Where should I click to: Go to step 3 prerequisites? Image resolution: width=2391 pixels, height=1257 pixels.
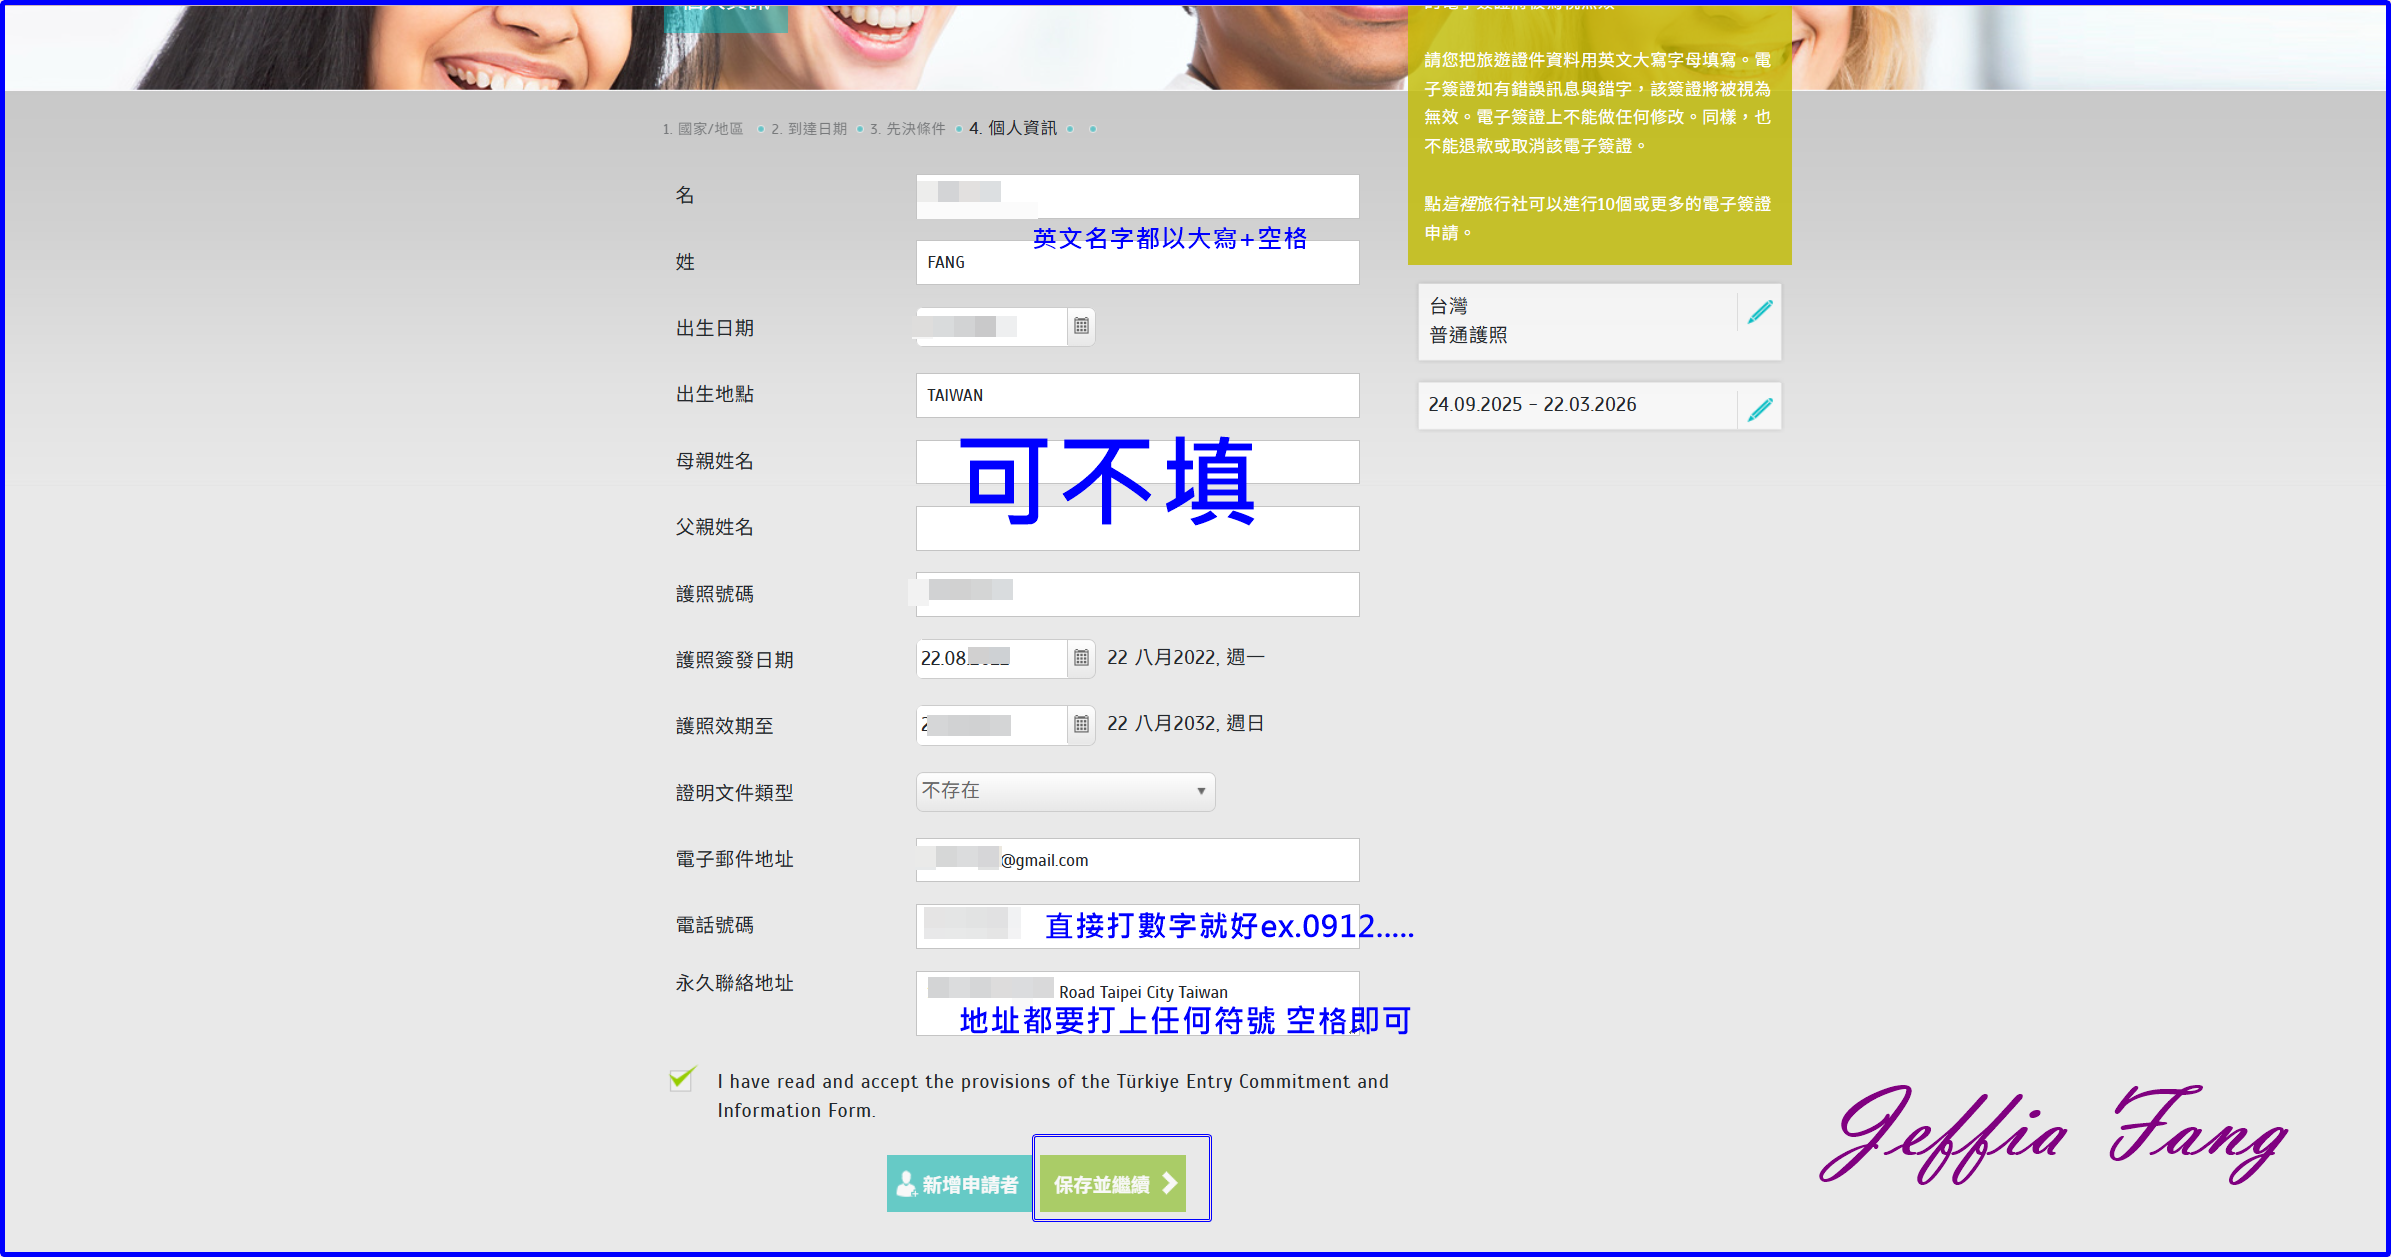(907, 129)
